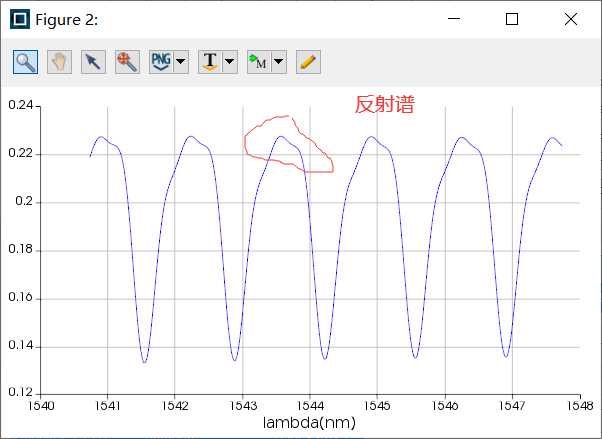Screen dimensions: 602x439
Task: Select the zoom magnifier tool
Action: pyautogui.click(x=25, y=62)
